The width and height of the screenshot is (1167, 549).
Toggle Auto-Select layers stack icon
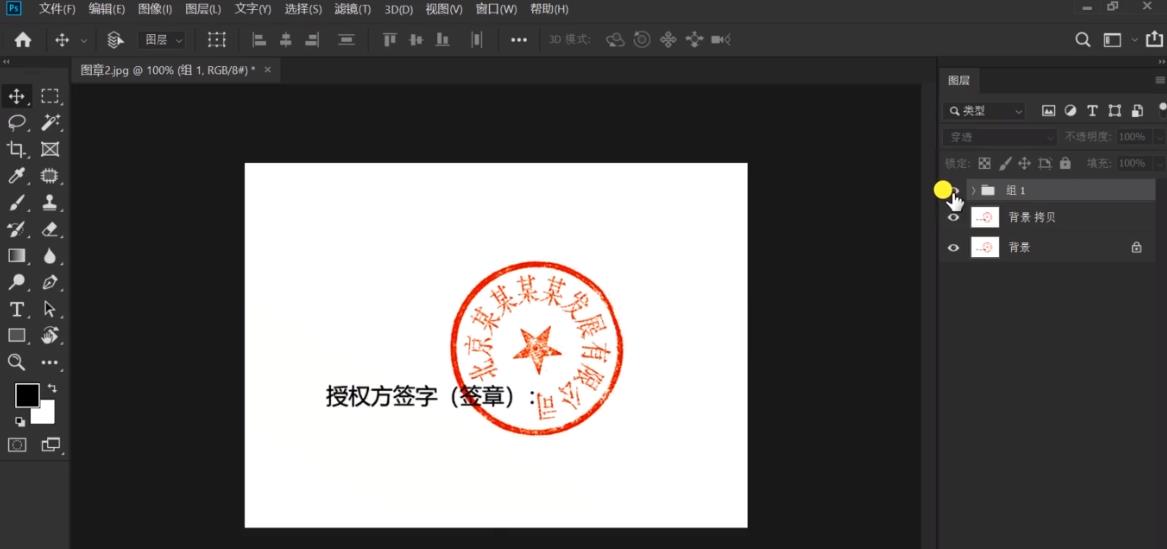click(115, 40)
